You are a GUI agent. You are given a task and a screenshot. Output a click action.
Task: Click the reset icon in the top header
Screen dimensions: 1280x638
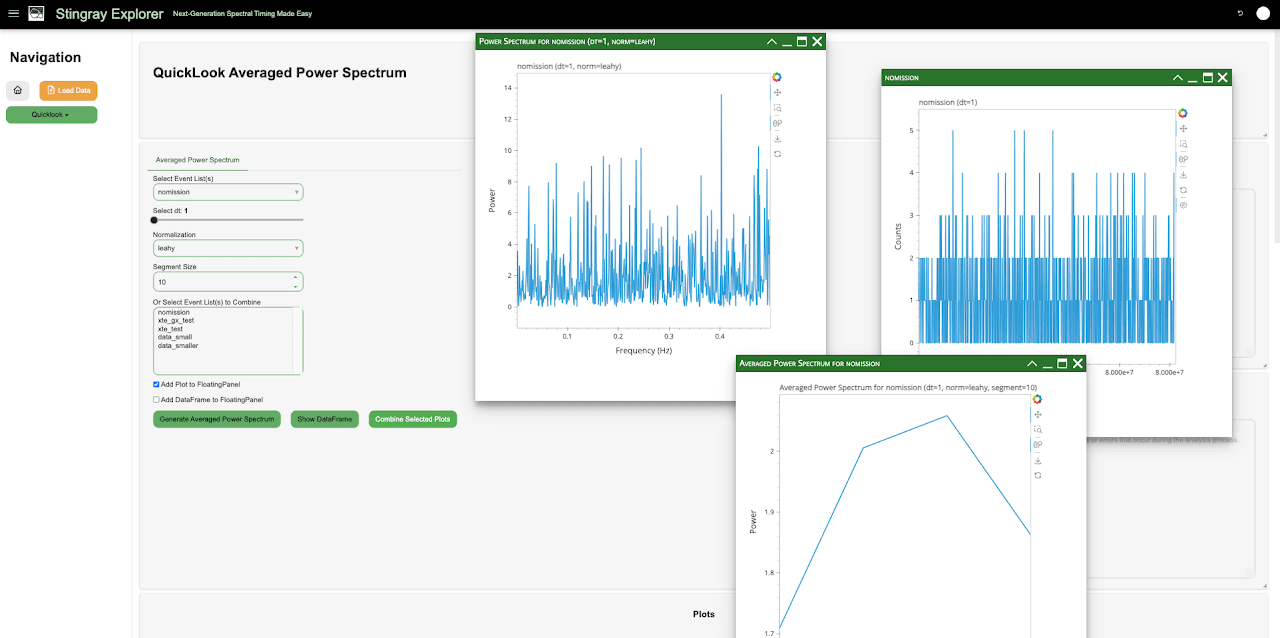[1240, 14]
